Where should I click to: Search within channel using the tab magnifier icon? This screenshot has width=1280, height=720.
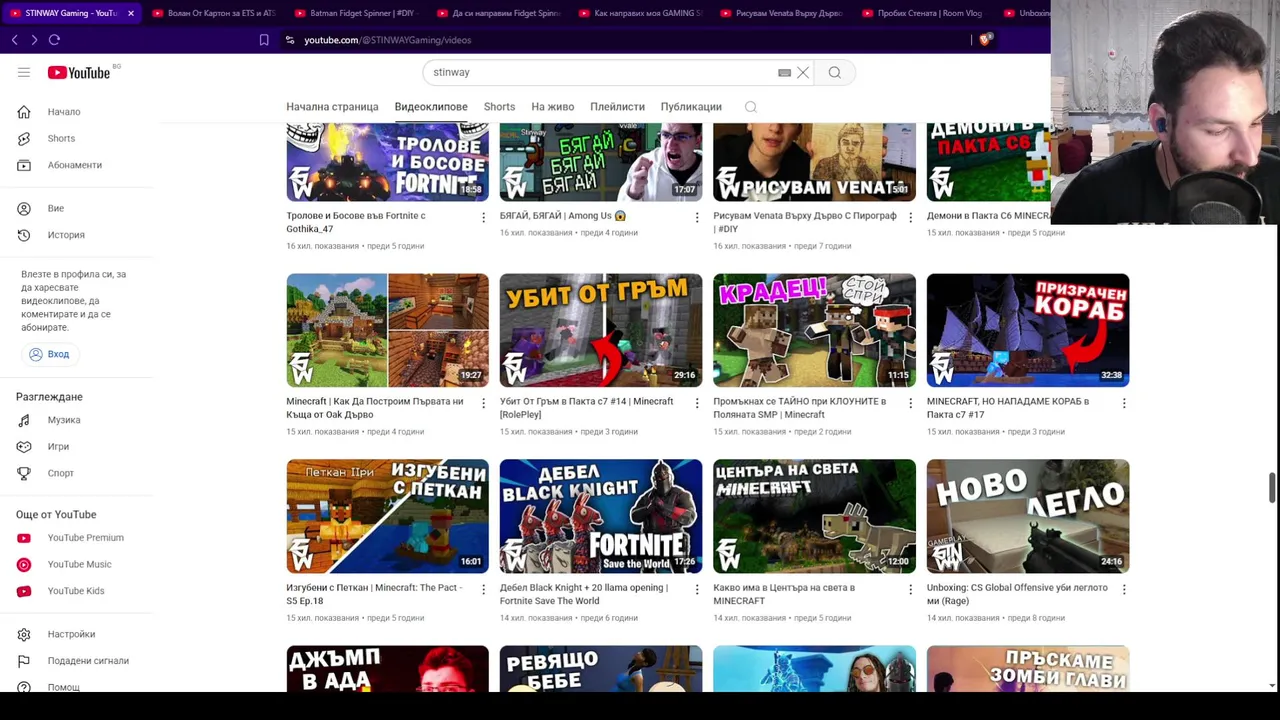pos(750,107)
